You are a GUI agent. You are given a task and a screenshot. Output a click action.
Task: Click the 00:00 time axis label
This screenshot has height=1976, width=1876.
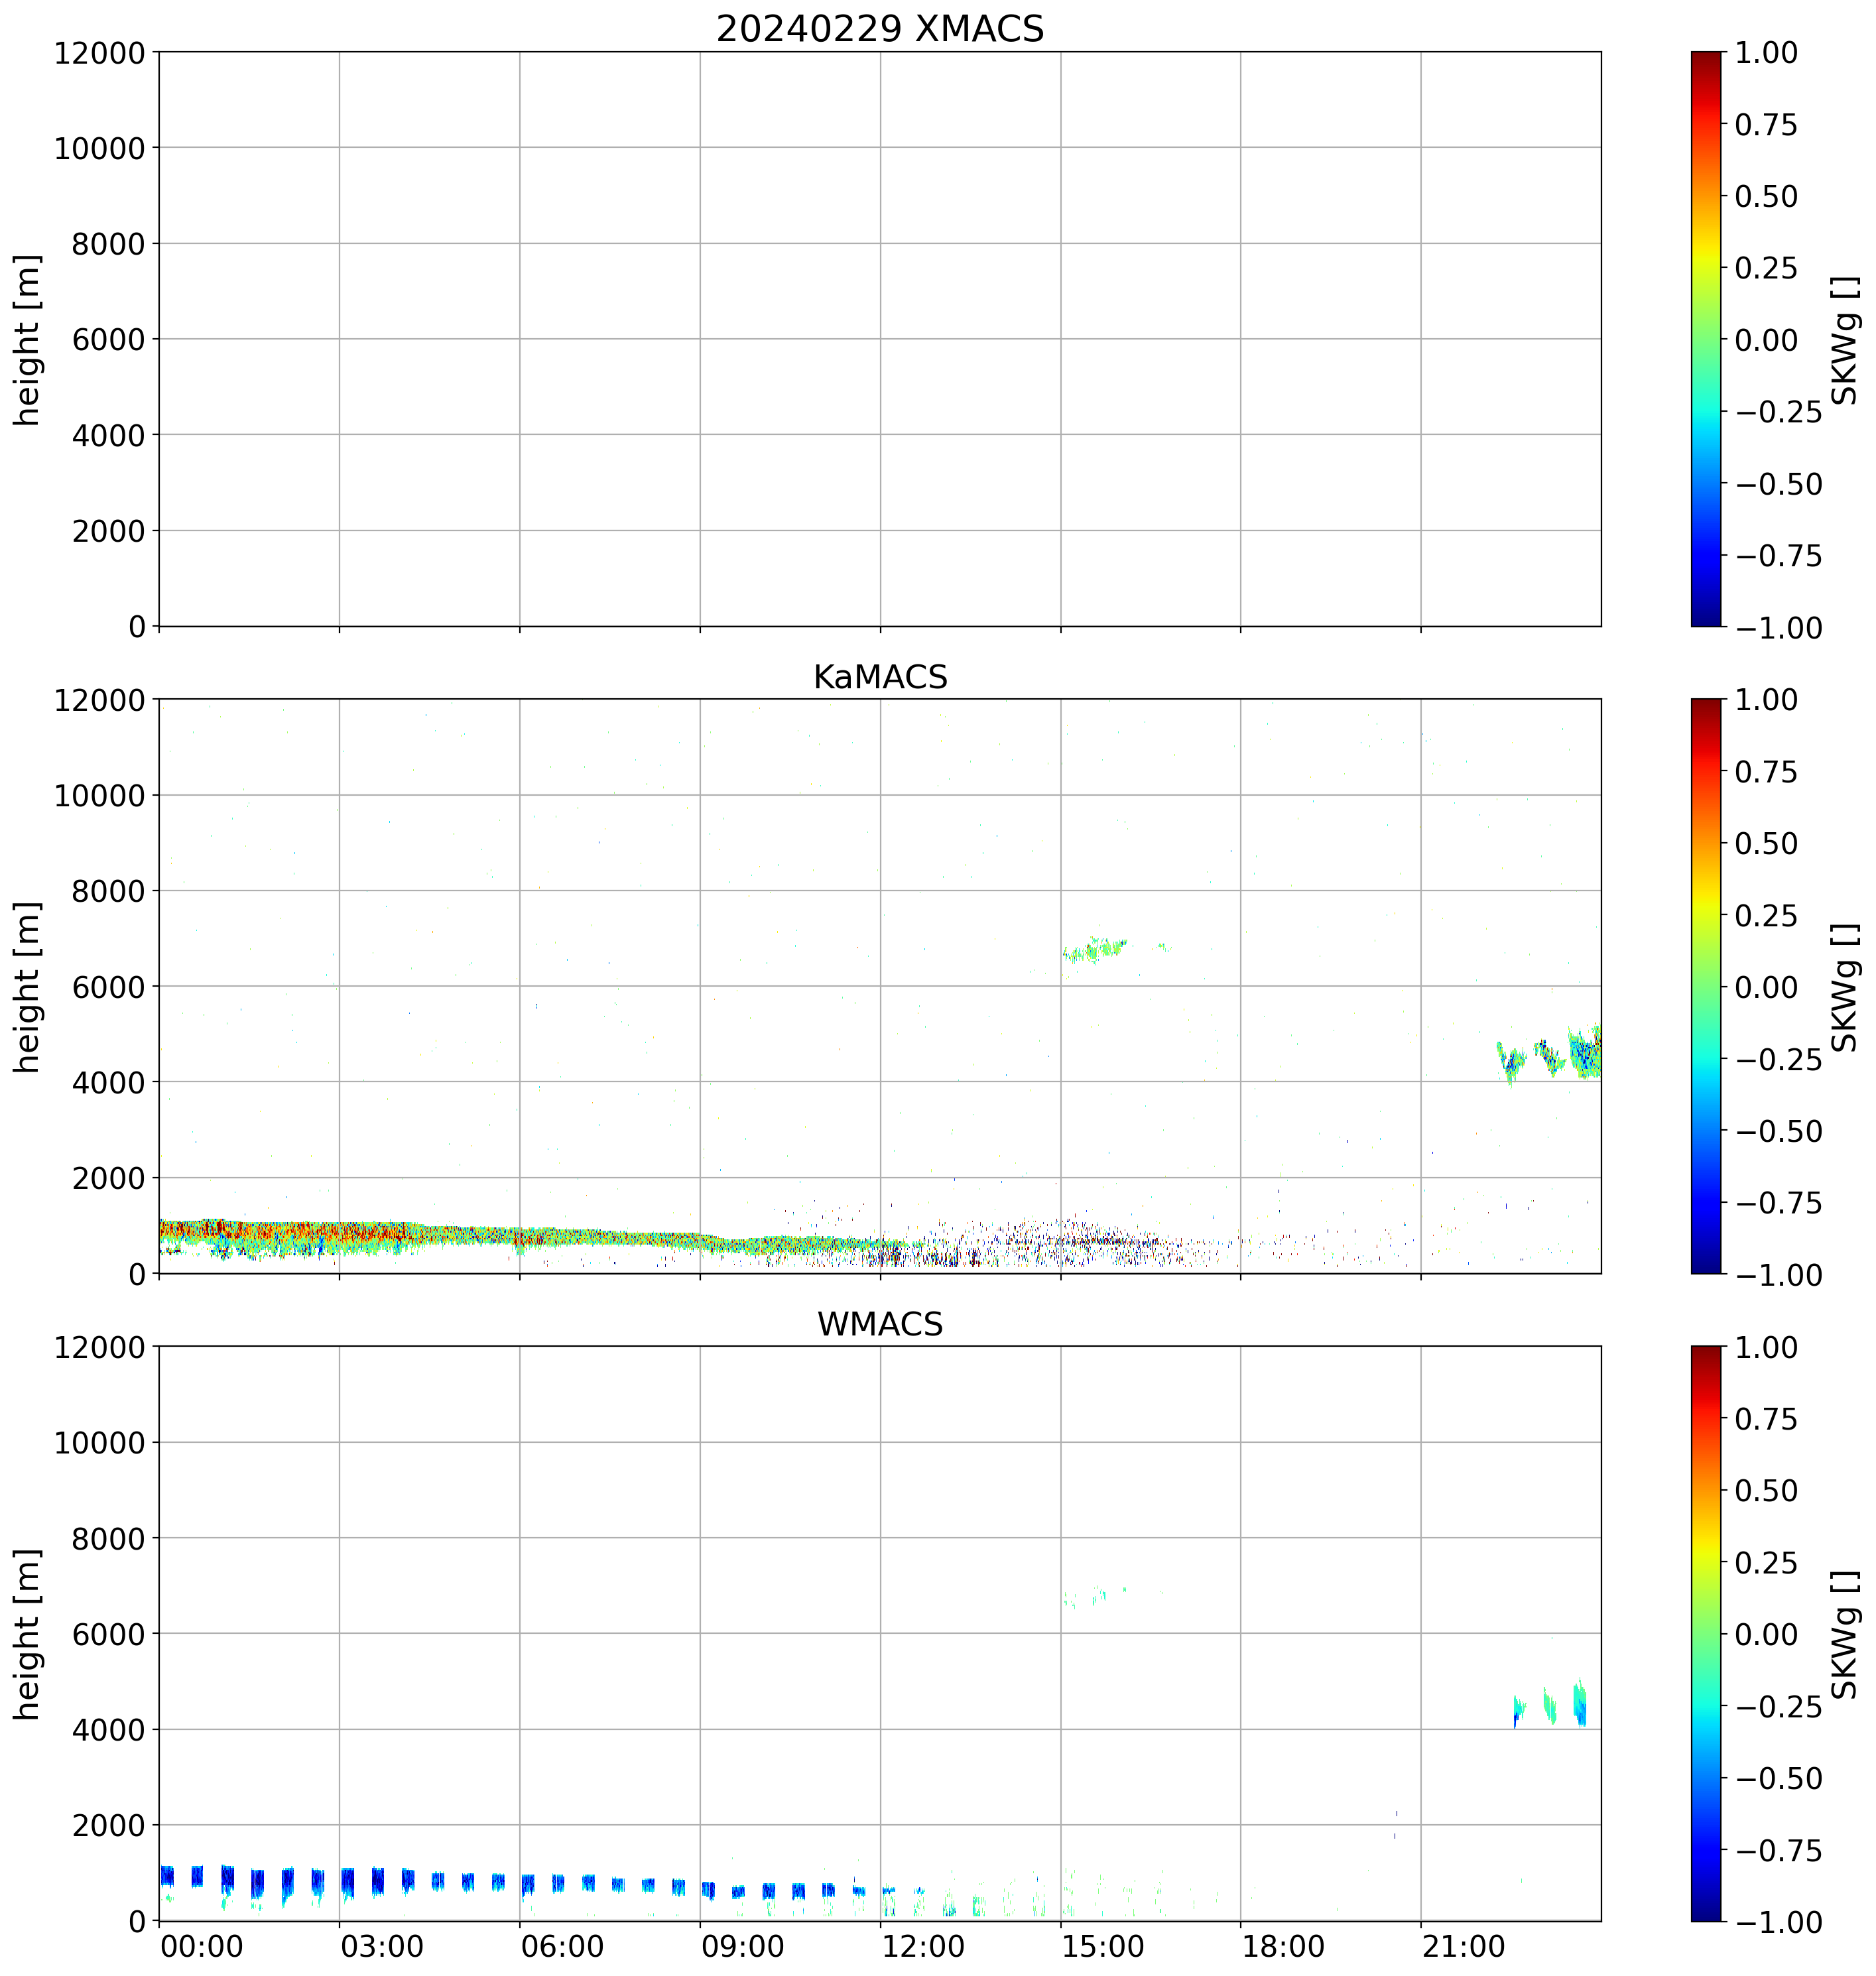pyautogui.click(x=201, y=1947)
